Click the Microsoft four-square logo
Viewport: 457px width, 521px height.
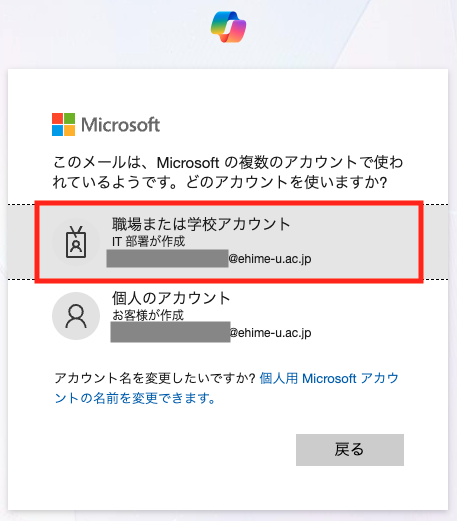[x=63, y=124]
